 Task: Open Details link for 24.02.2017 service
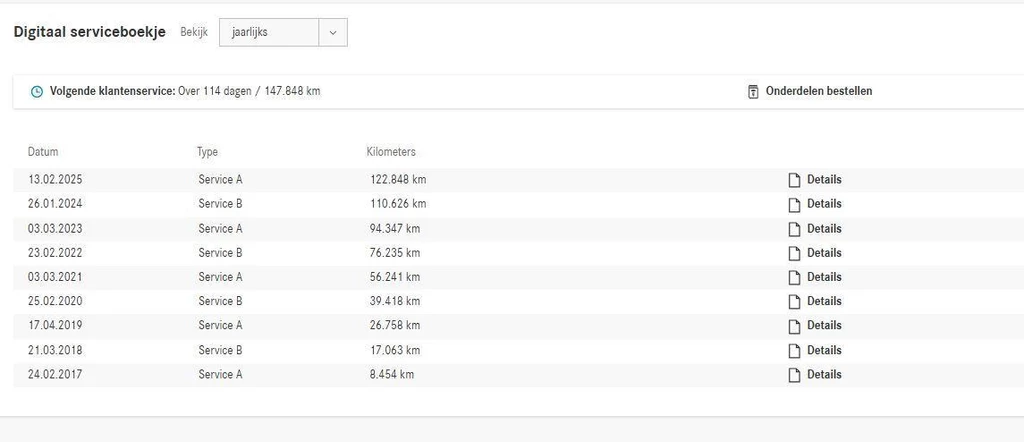(824, 374)
